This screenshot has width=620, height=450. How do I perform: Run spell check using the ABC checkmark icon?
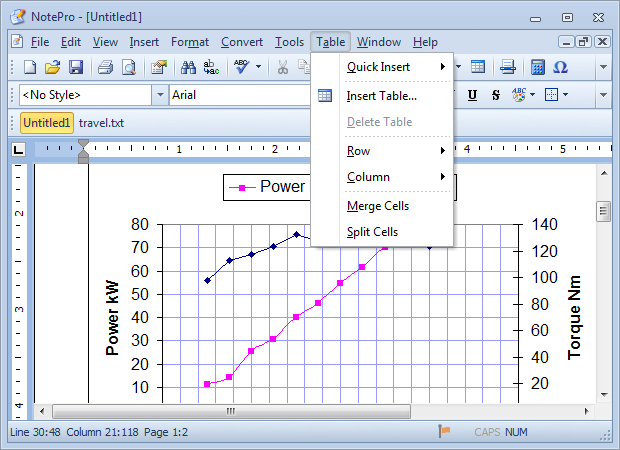(241, 67)
